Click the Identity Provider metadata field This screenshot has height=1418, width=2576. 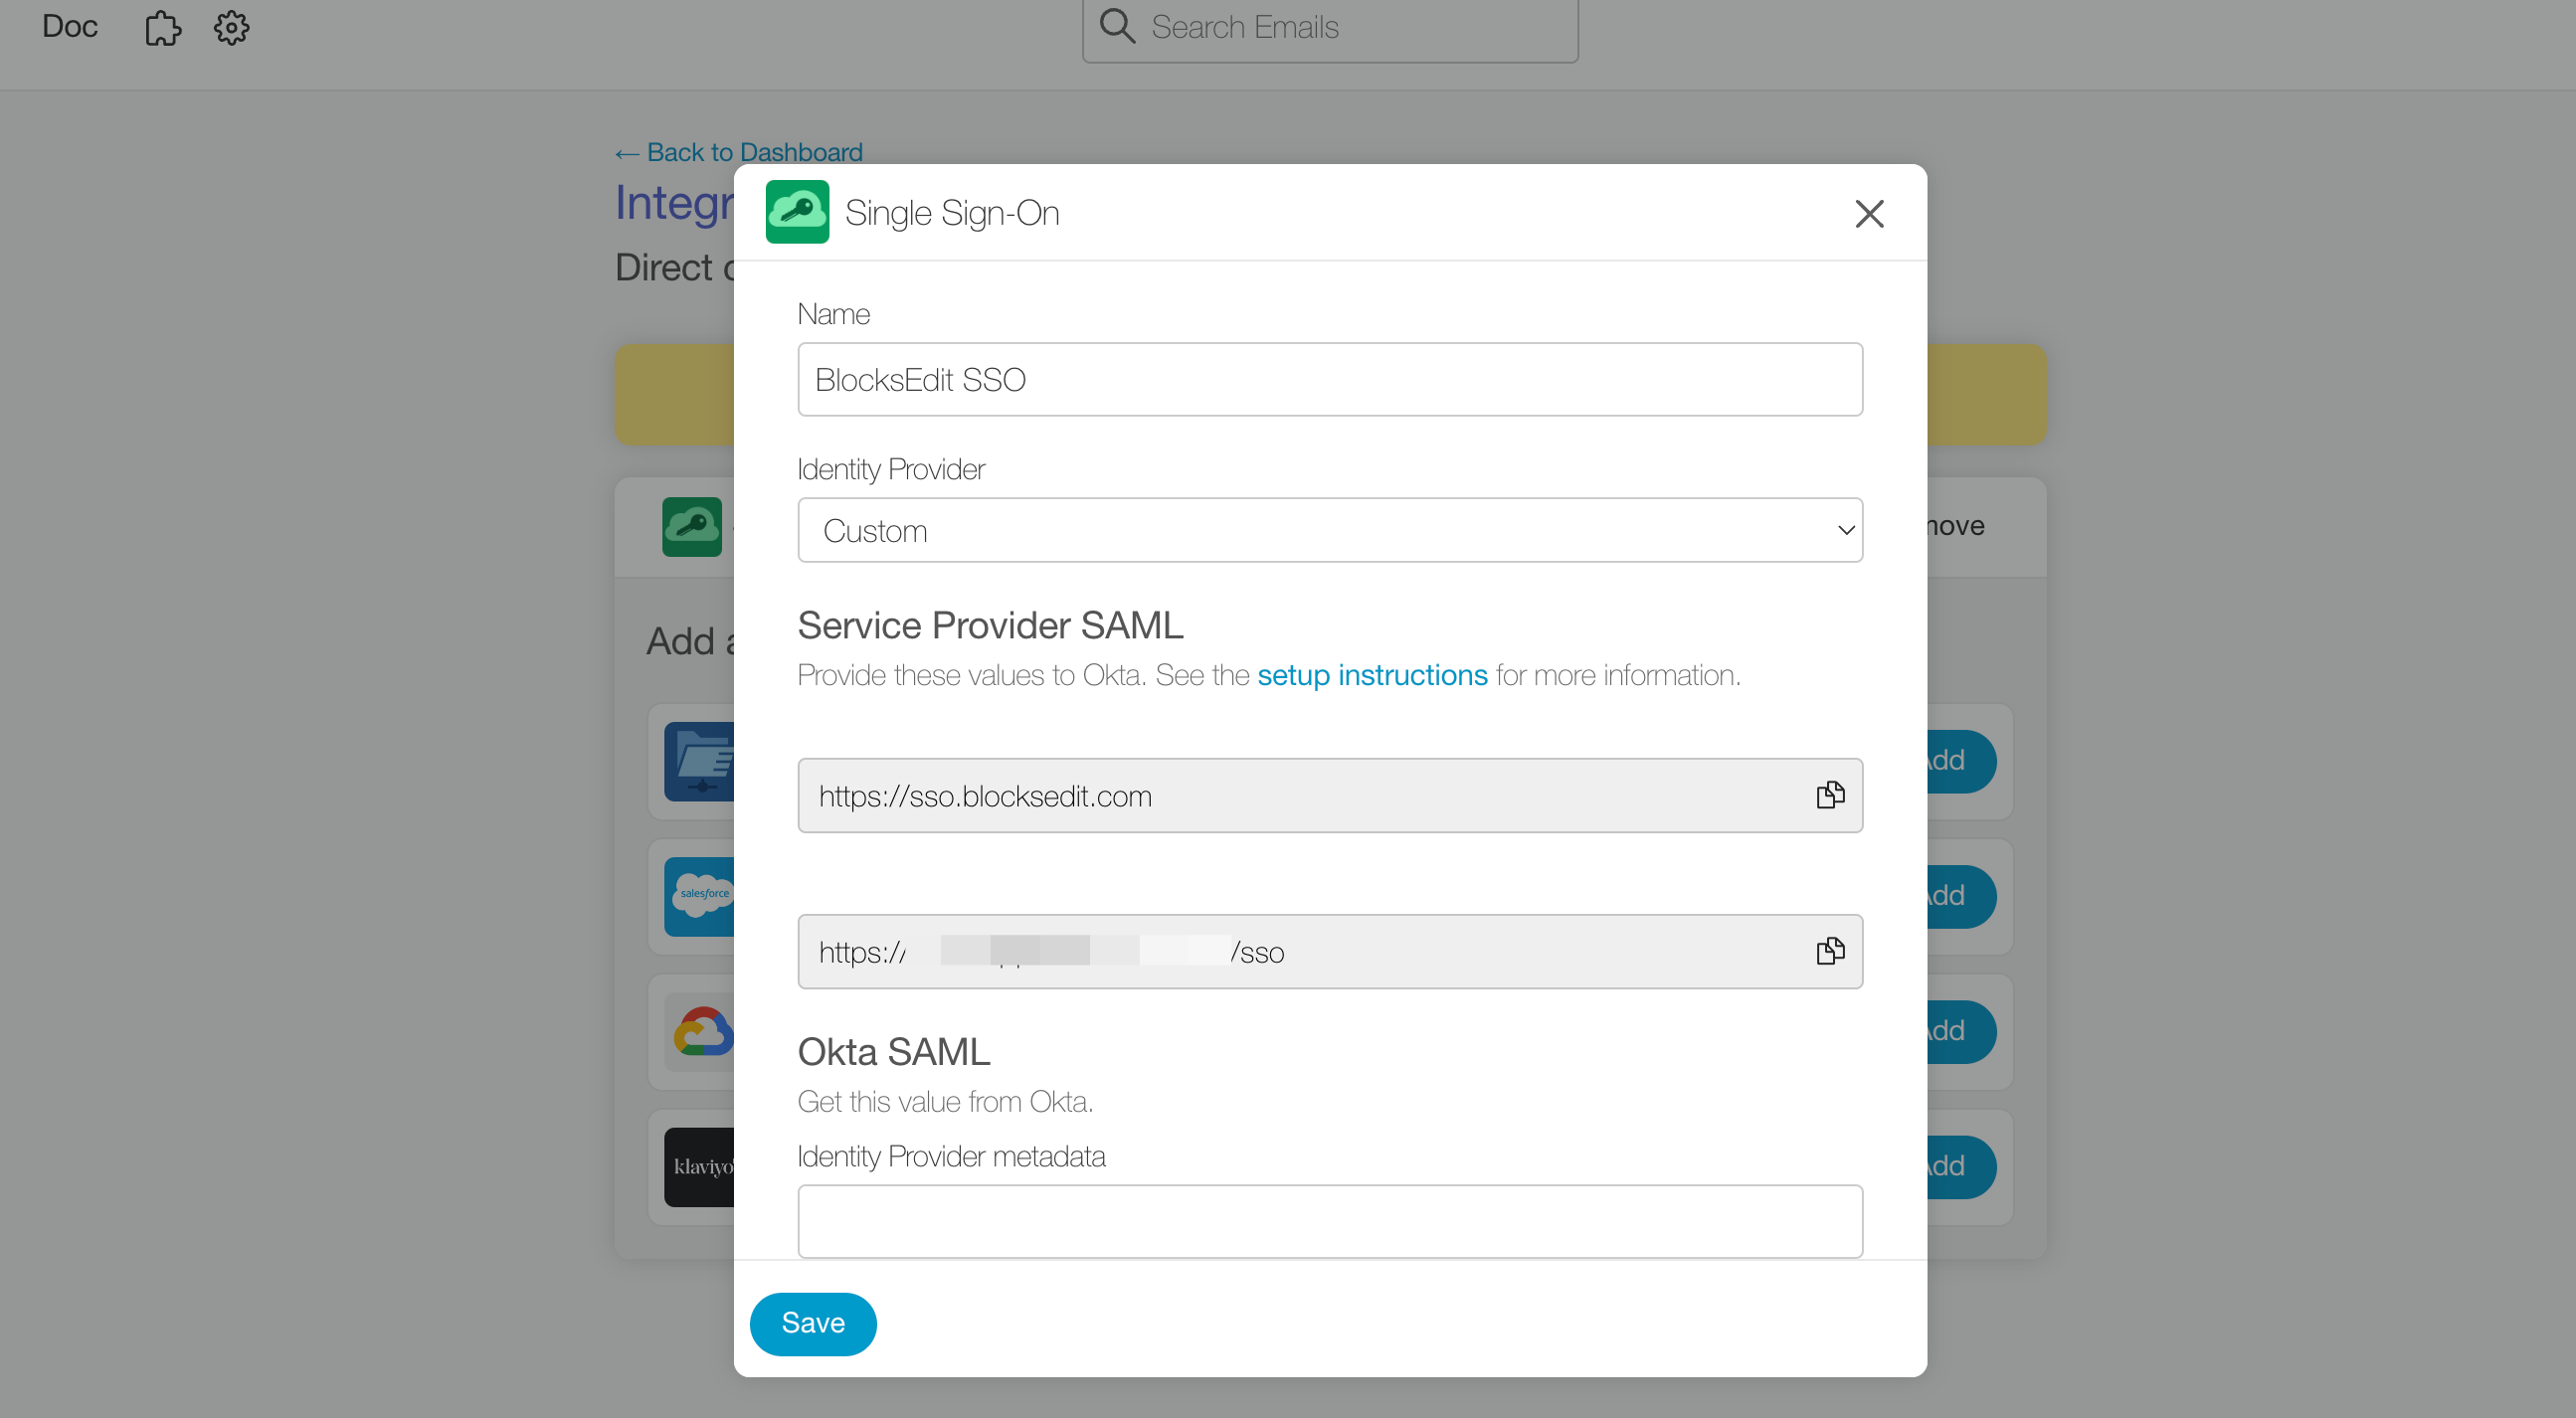coord(1331,1222)
